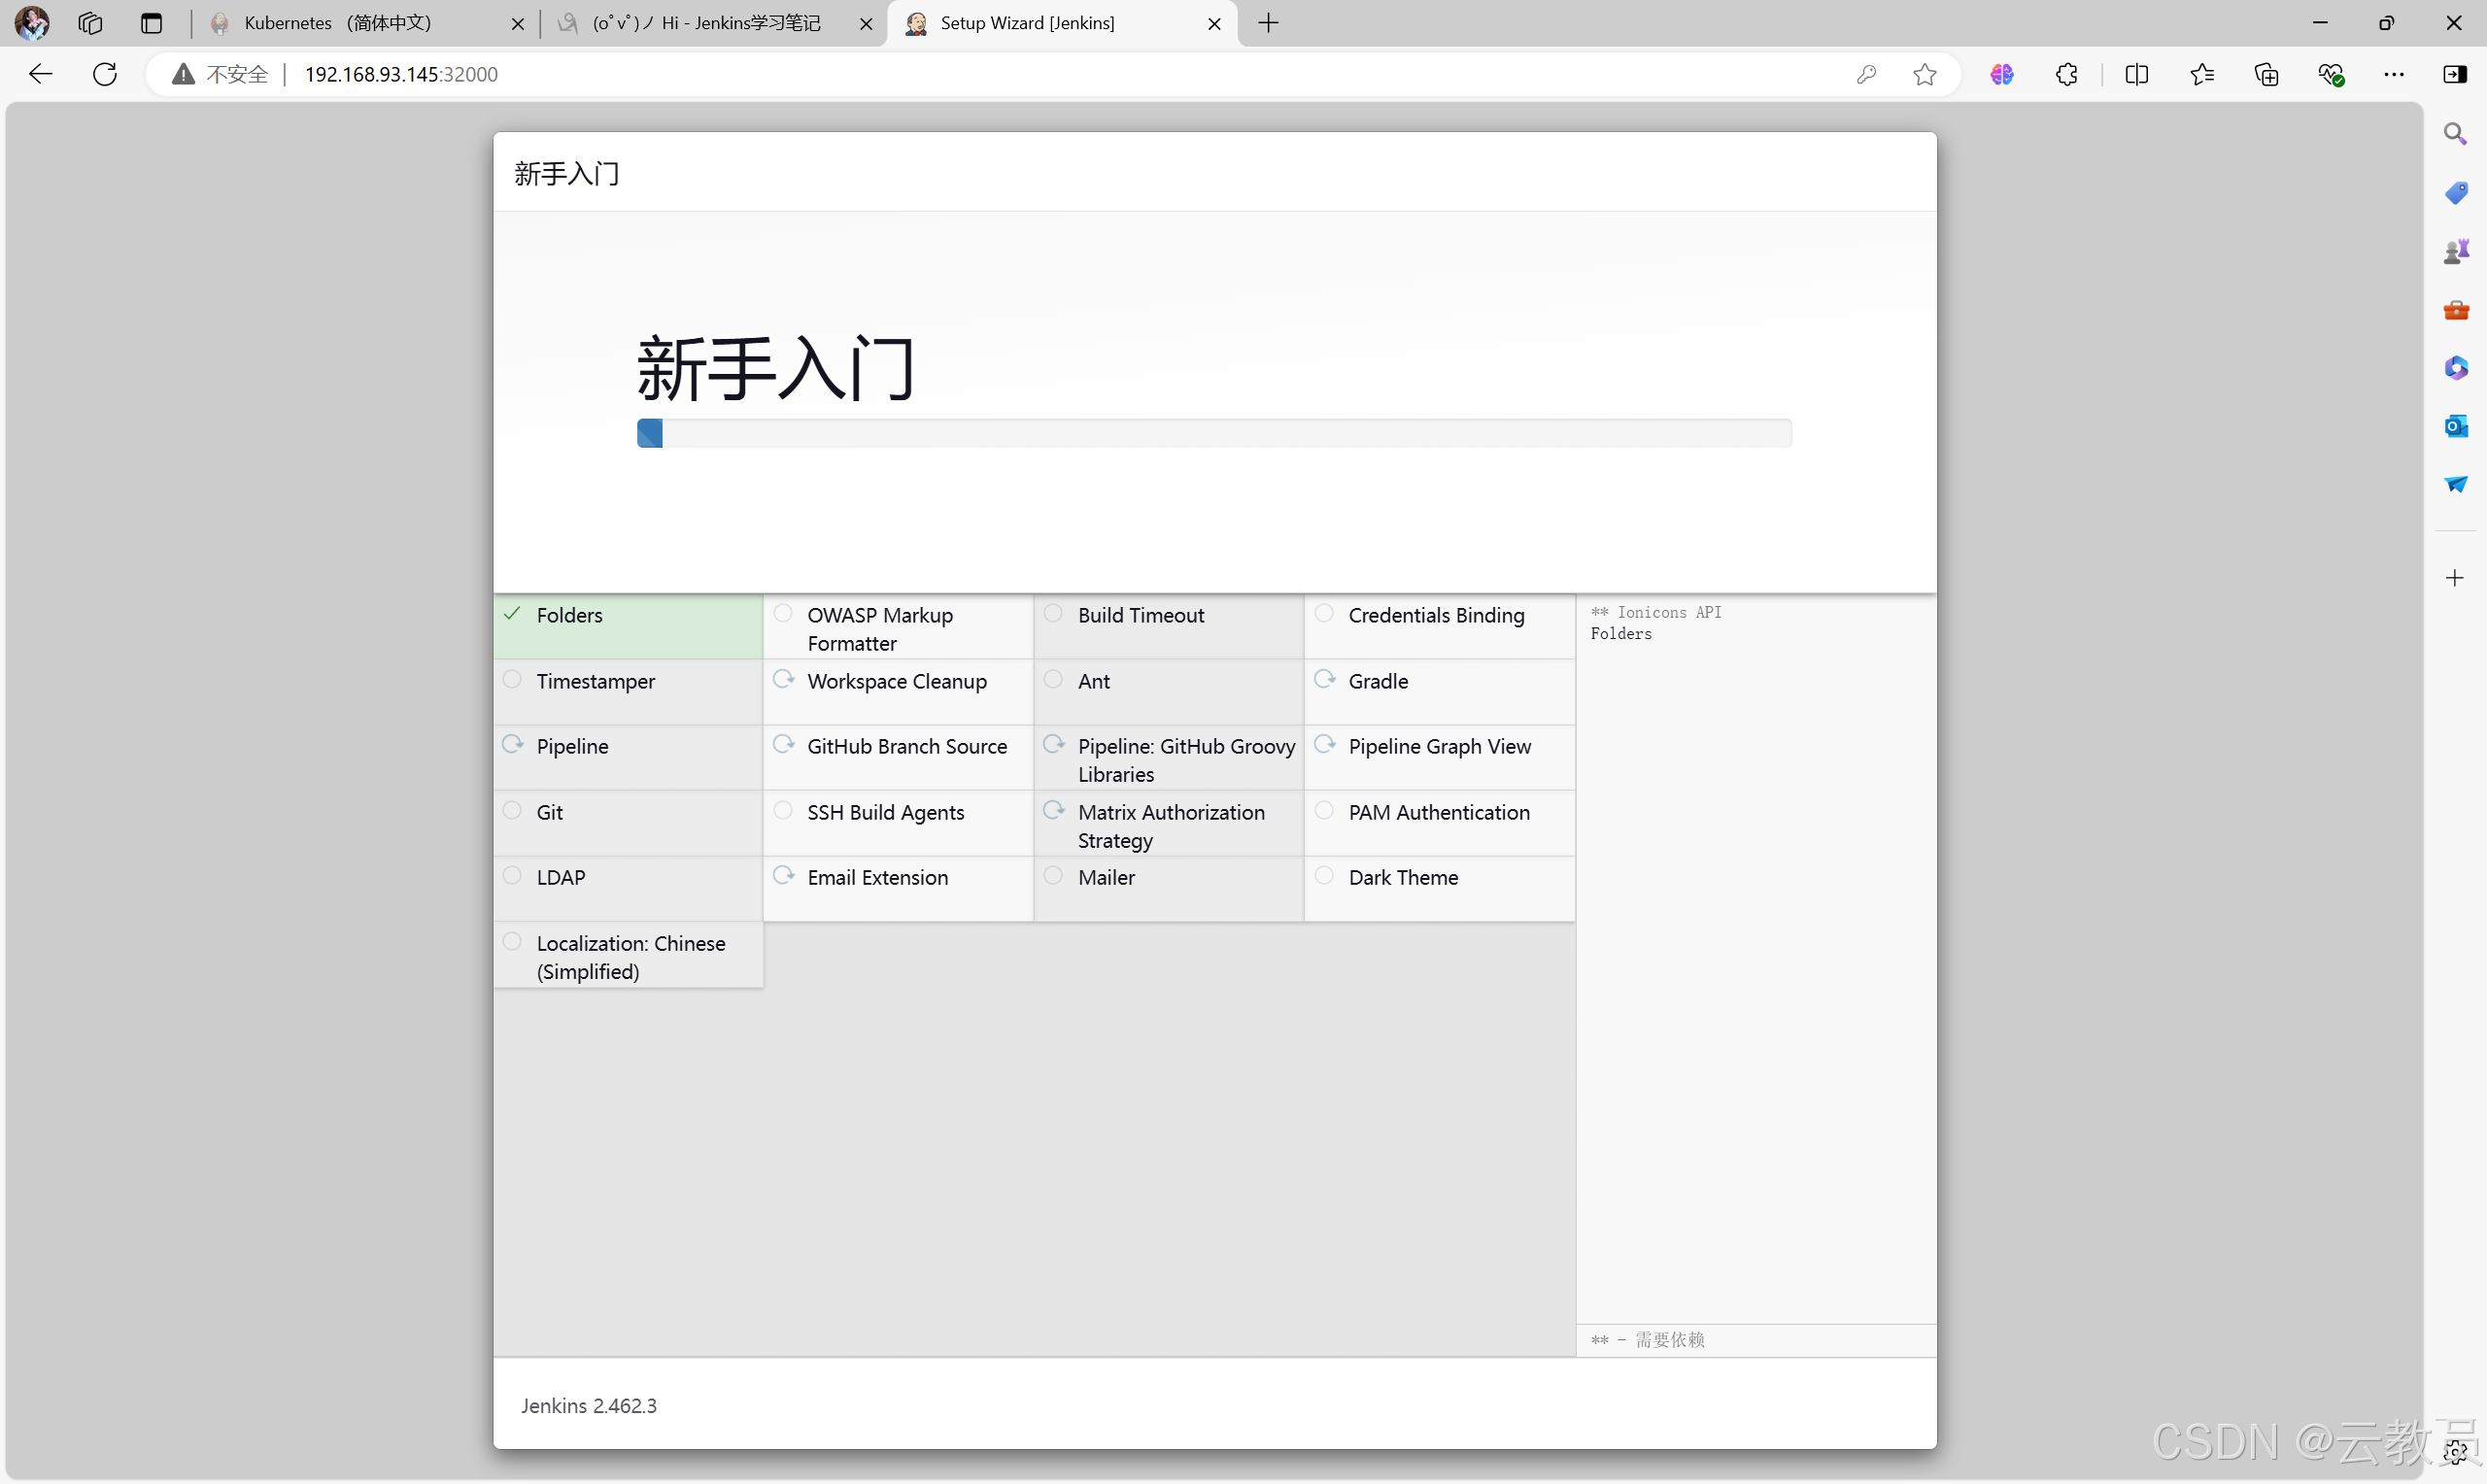Click the Jenkins 2.462.3 version text
Image resolution: width=2487 pixels, height=1484 pixels.
coord(589,1405)
